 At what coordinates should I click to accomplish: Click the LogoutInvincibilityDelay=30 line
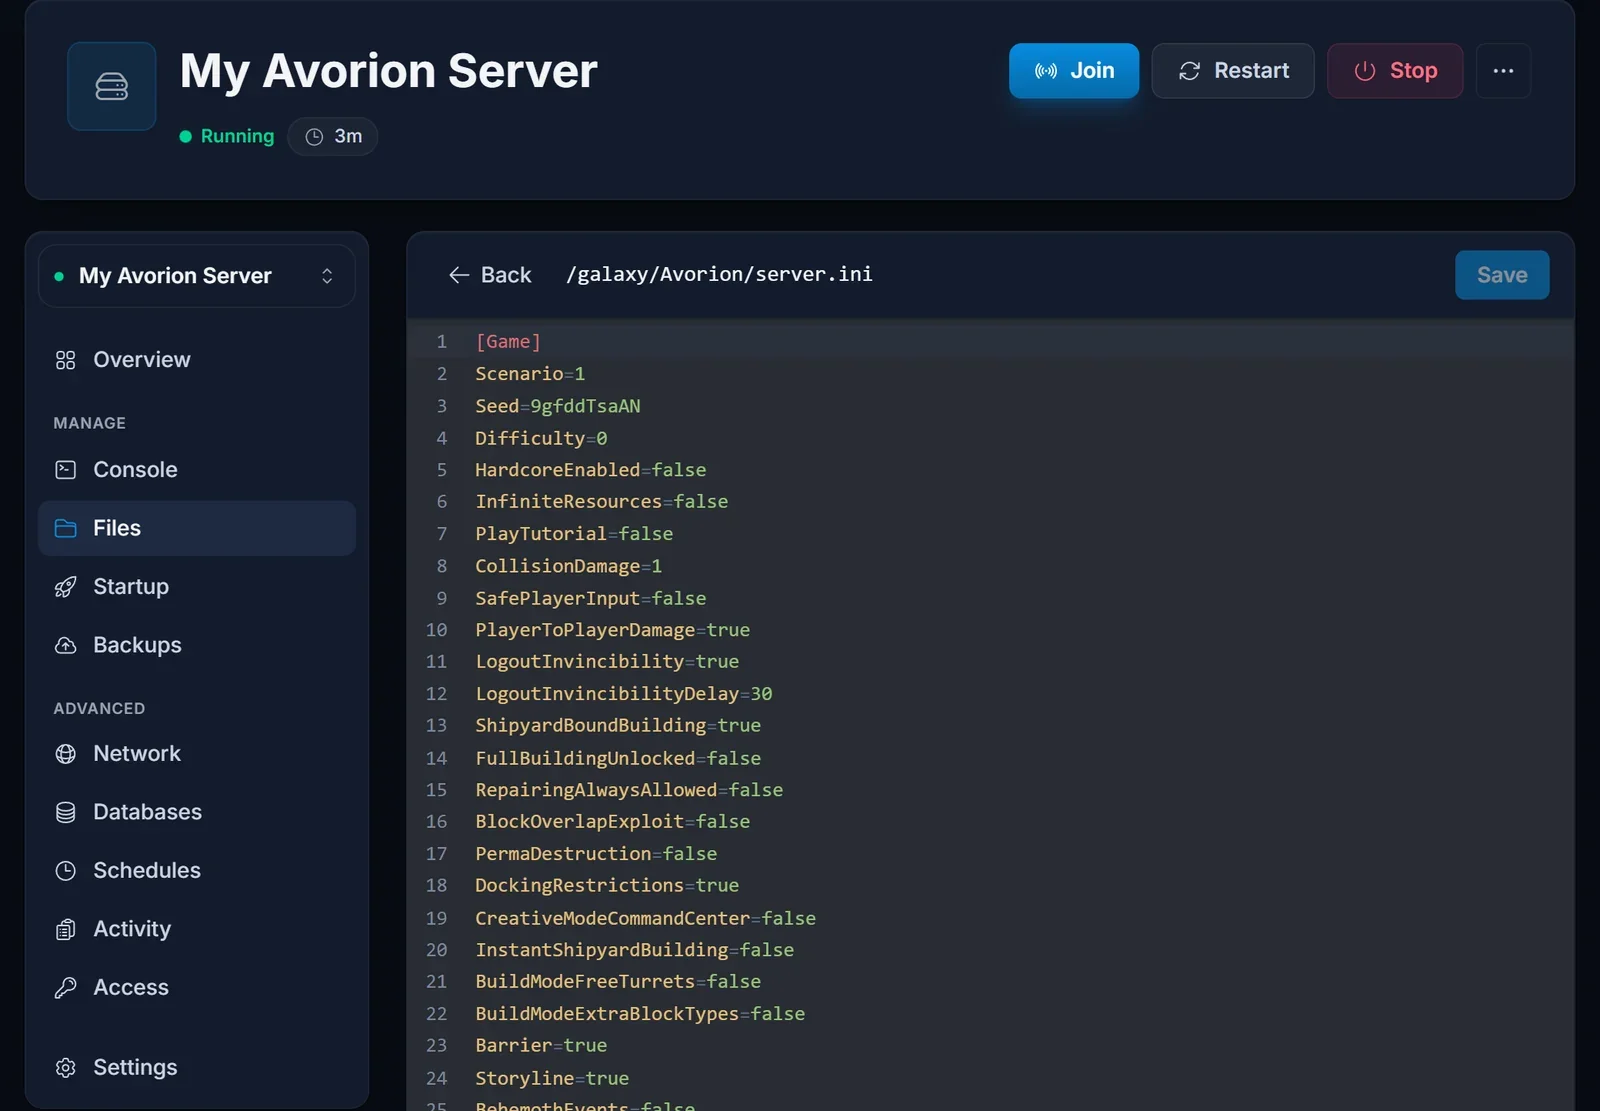coord(623,694)
